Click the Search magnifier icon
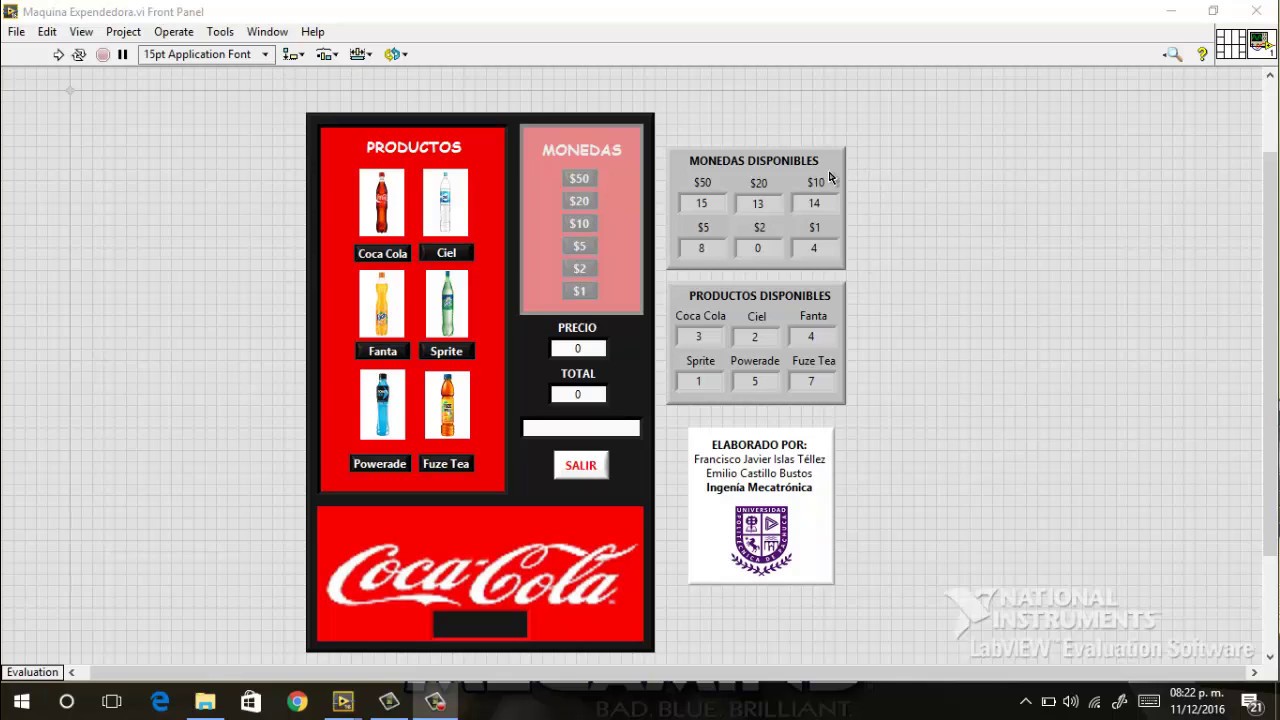The width and height of the screenshot is (1280, 720). 1173,55
